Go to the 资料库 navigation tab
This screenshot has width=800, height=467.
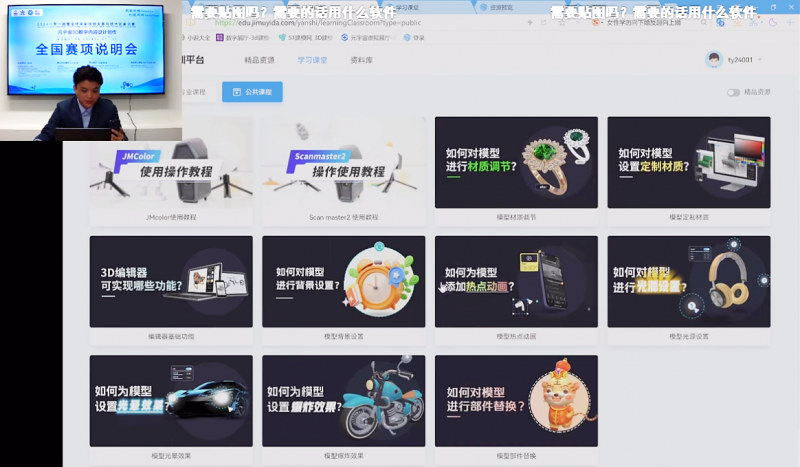coord(361,60)
